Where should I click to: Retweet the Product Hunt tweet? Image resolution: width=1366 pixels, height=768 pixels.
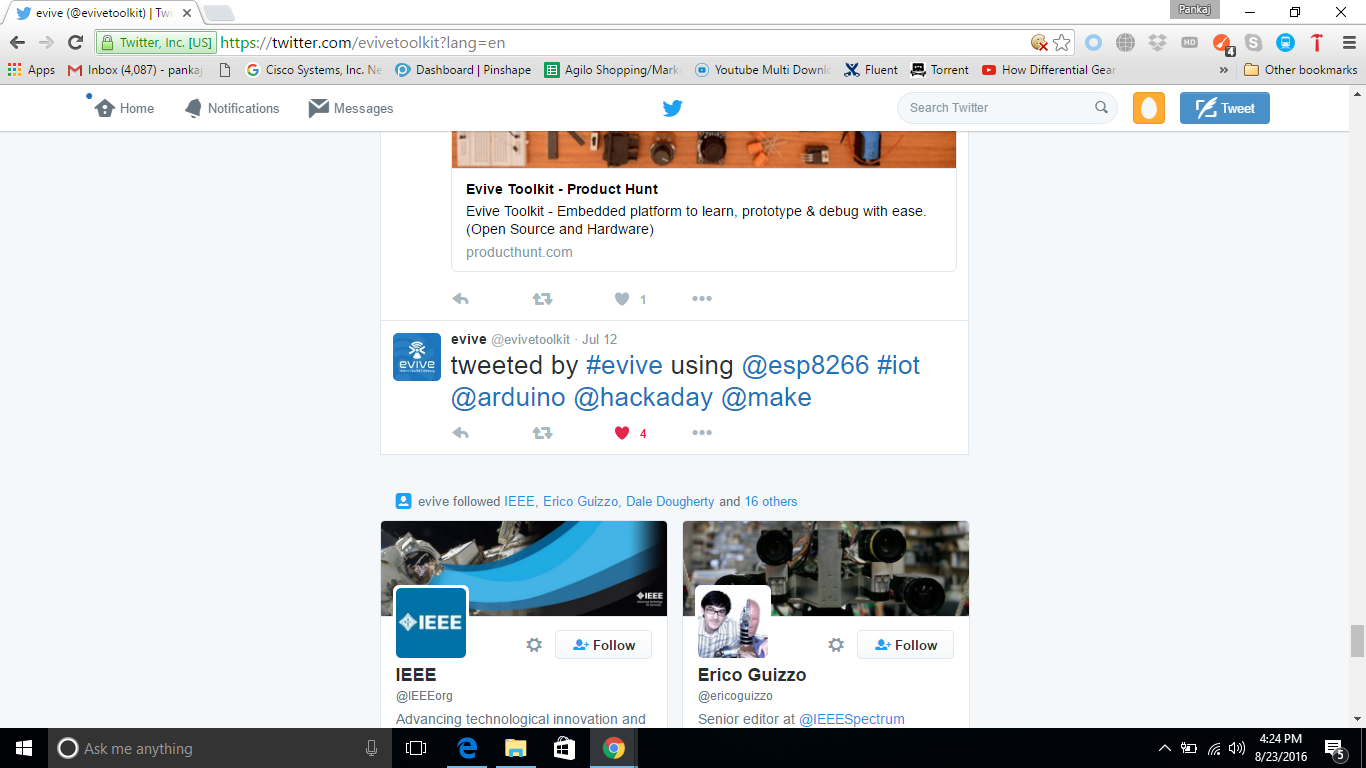coord(542,299)
